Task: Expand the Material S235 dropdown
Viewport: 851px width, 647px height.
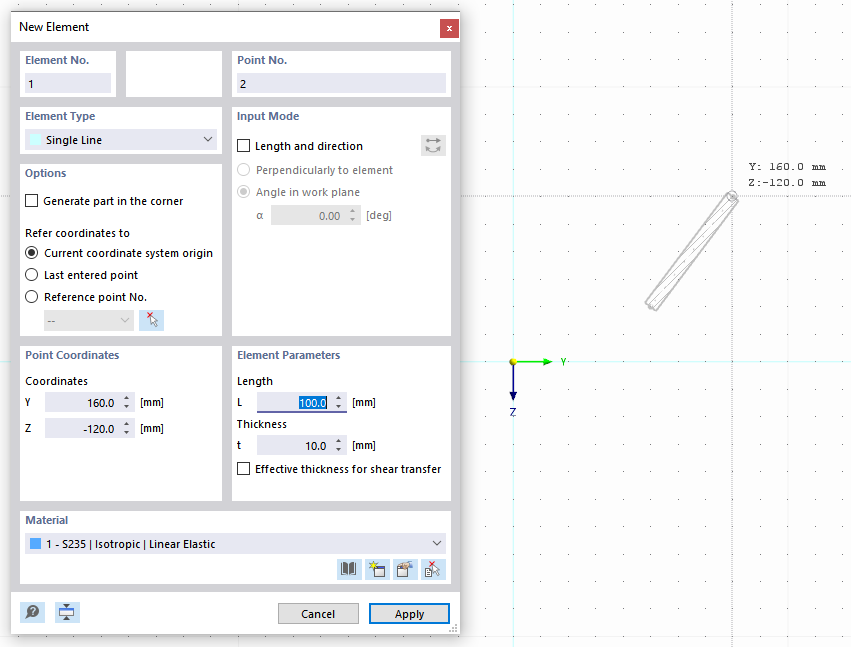Action: click(236, 543)
